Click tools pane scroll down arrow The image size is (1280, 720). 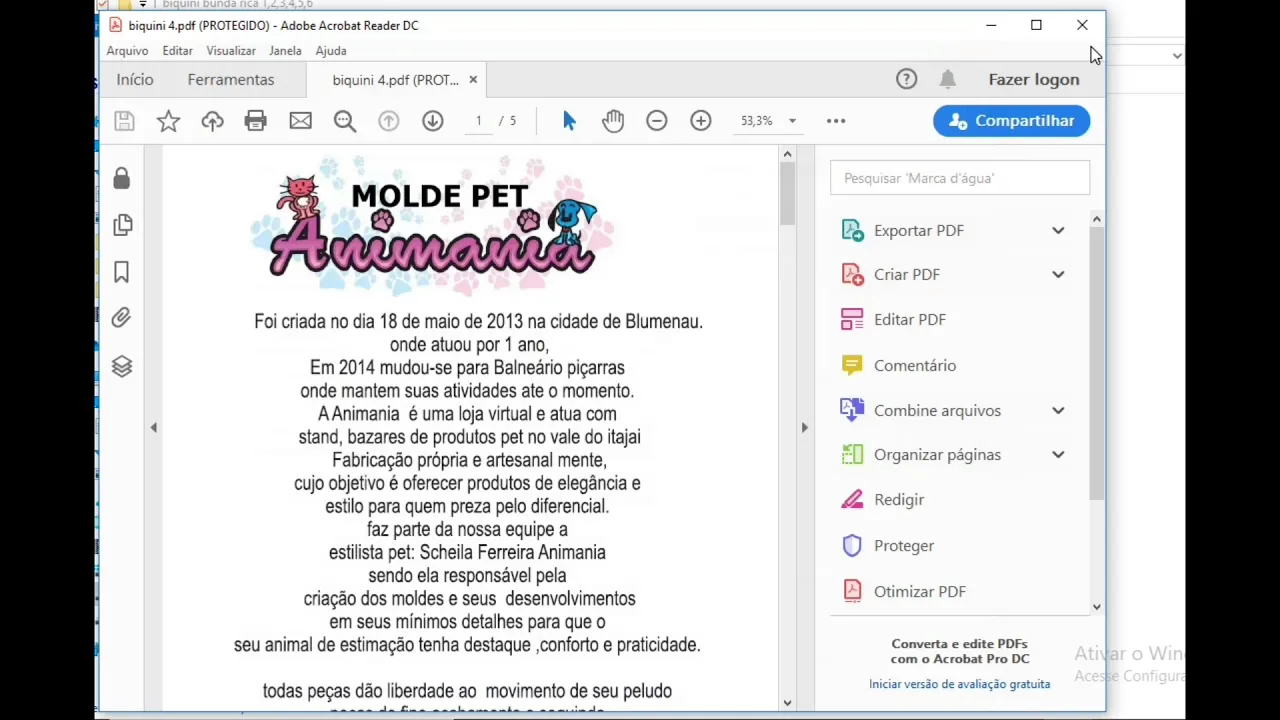[1097, 607]
